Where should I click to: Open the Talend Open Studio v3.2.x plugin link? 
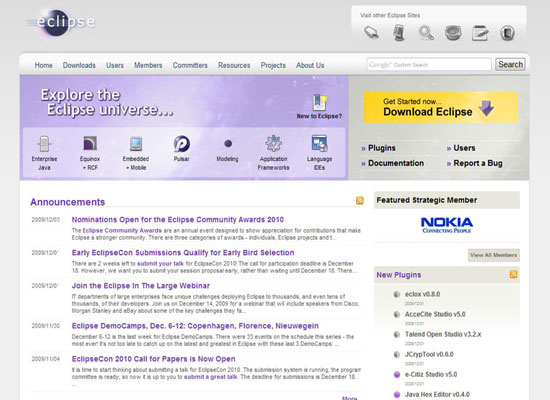pos(443,334)
